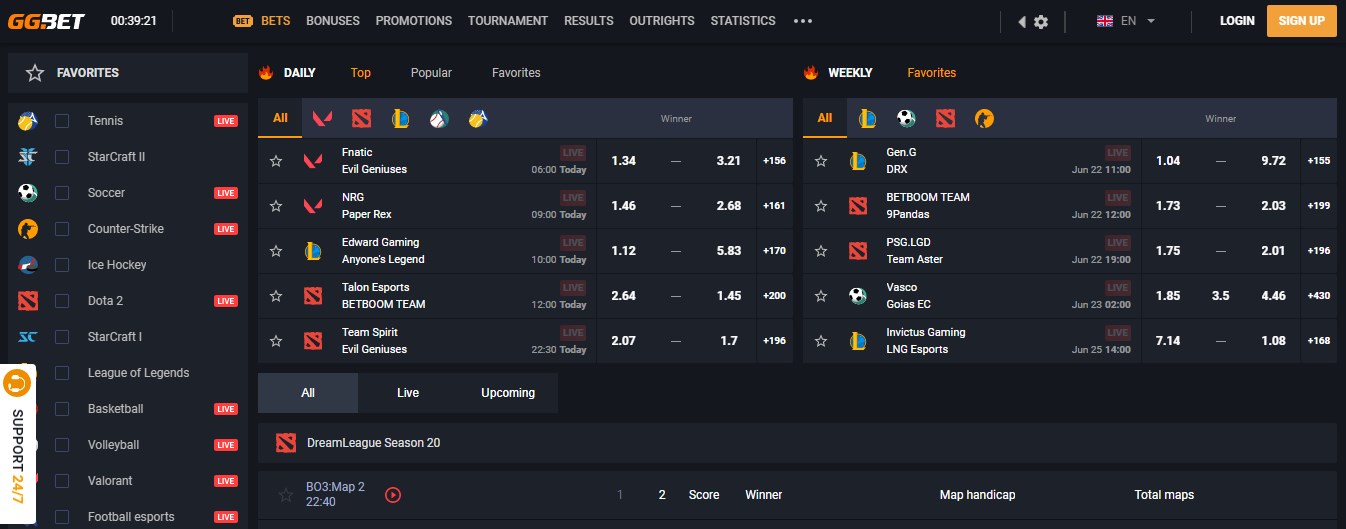Expand +156 more markets for Fnatic match
Viewport: 1346px width, 529px height.
coord(774,161)
